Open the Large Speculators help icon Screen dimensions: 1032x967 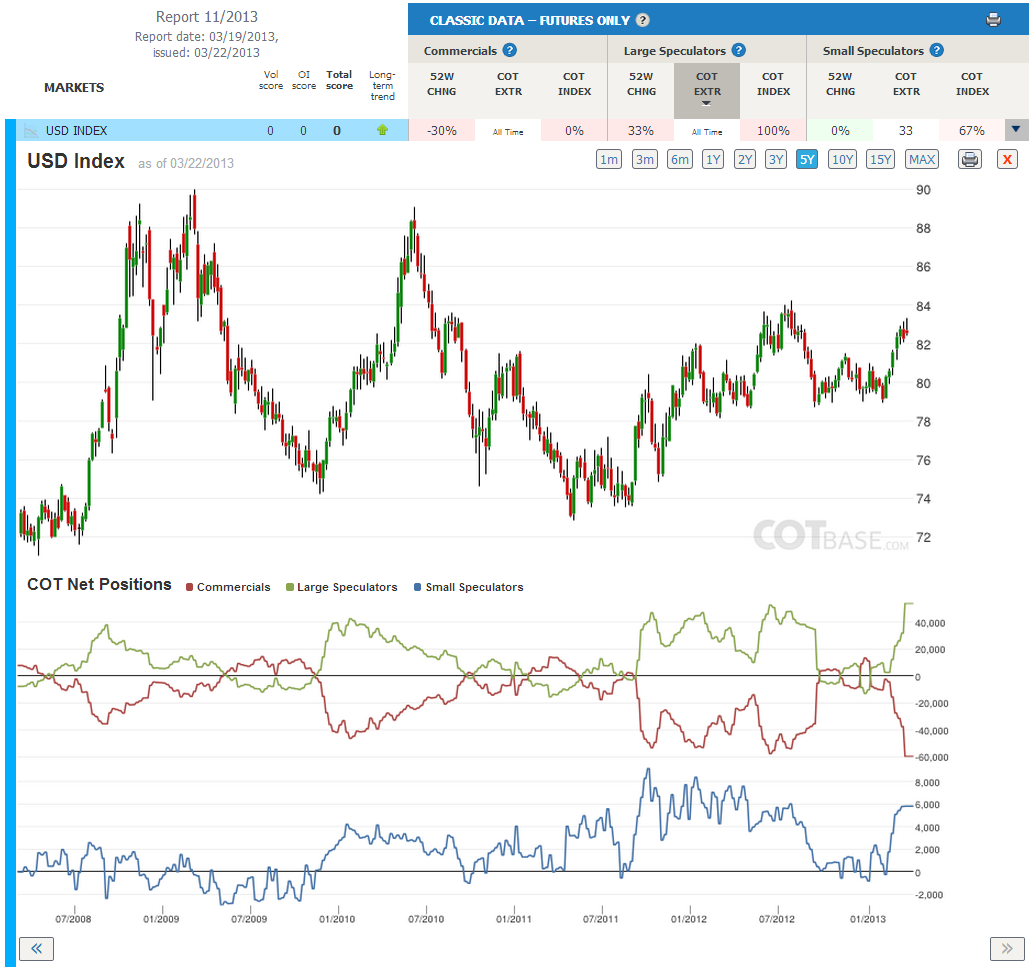(738, 50)
